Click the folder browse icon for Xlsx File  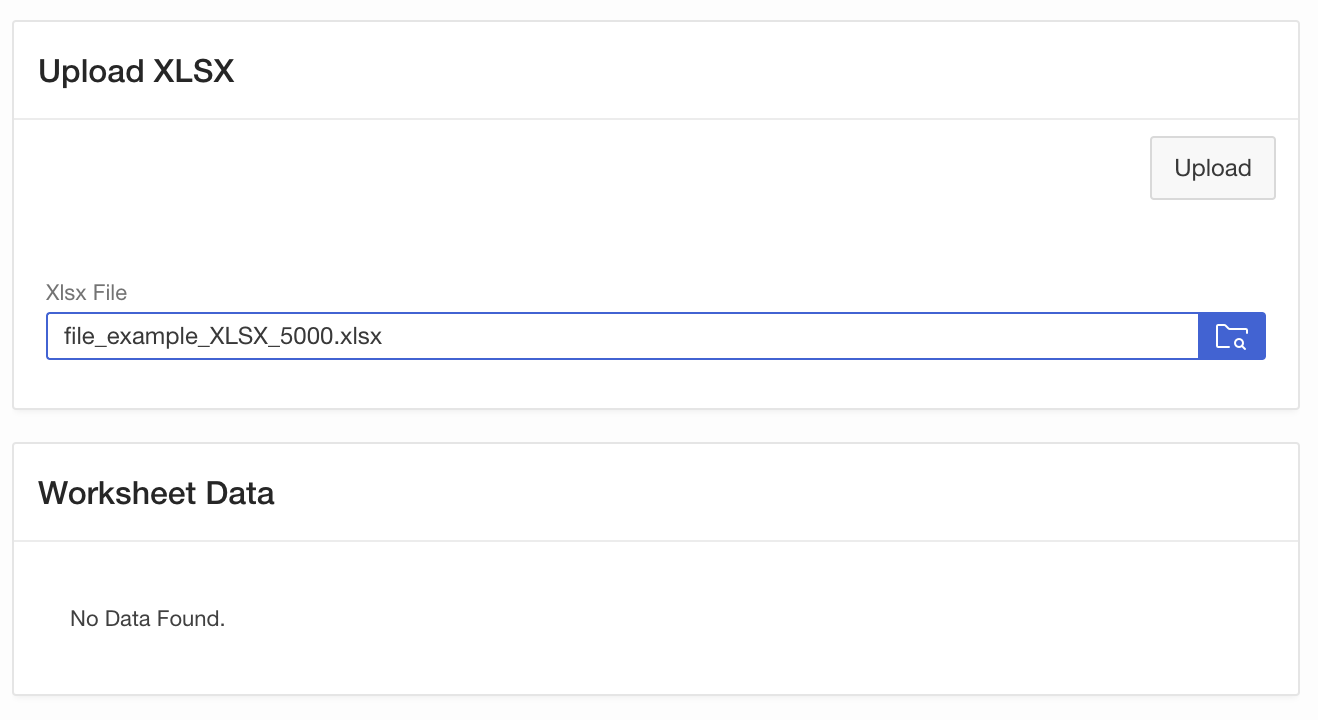[1231, 336]
